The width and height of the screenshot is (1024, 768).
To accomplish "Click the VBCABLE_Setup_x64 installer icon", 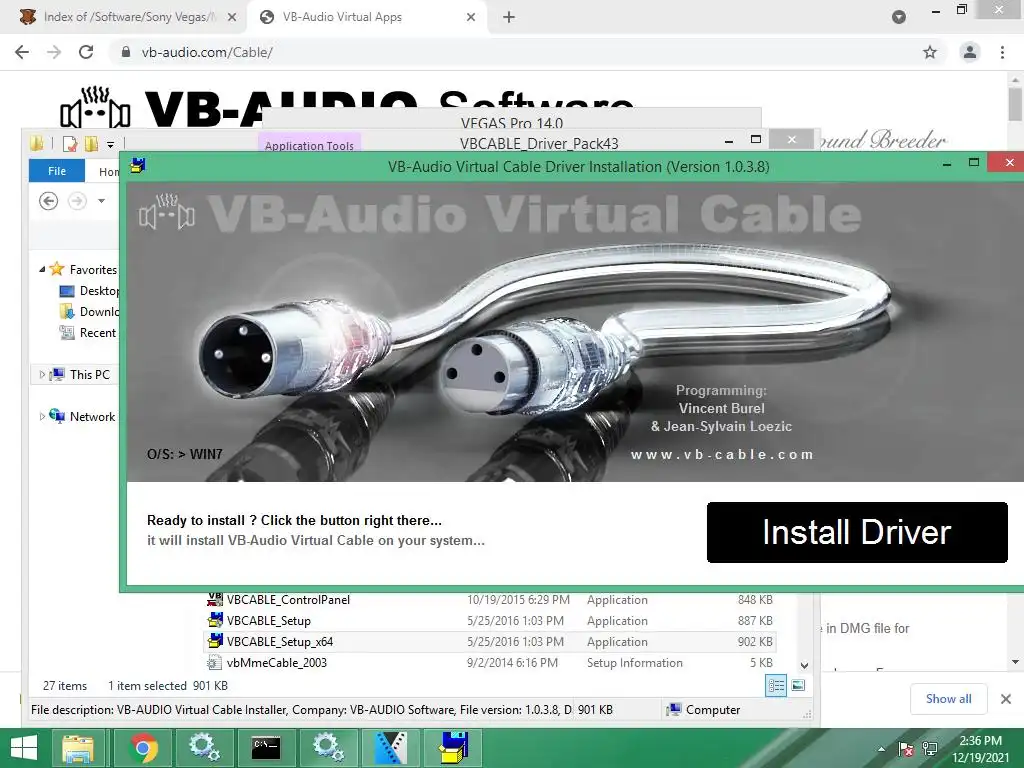I will pyautogui.click(x=215, y=641).
